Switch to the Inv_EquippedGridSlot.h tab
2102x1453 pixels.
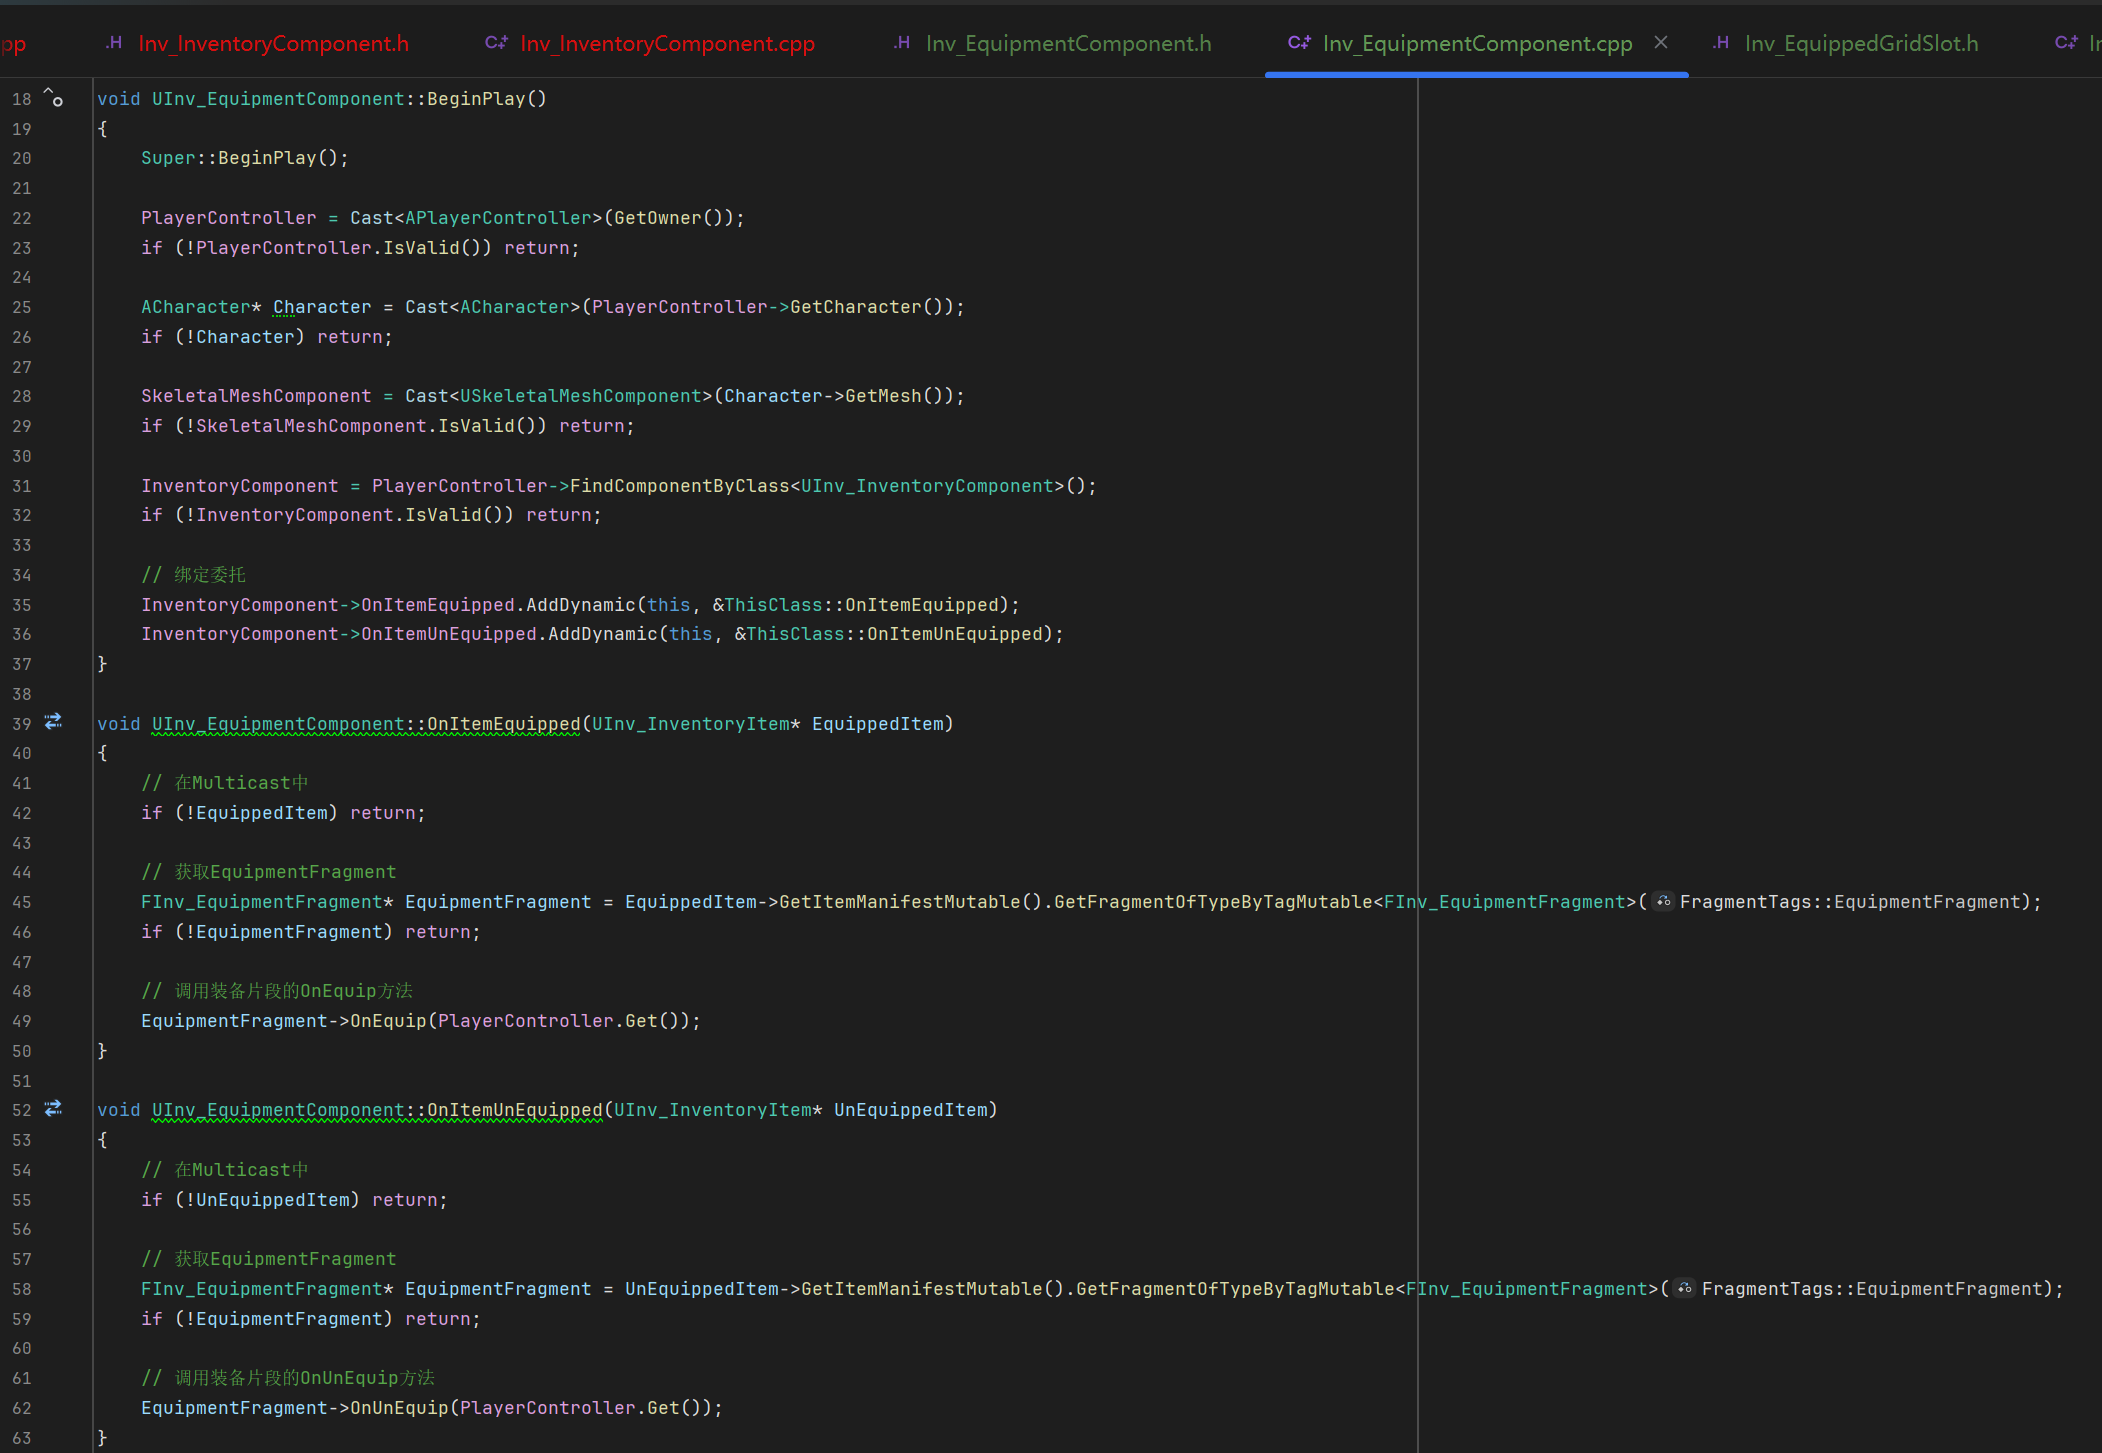pos(1861,44)
